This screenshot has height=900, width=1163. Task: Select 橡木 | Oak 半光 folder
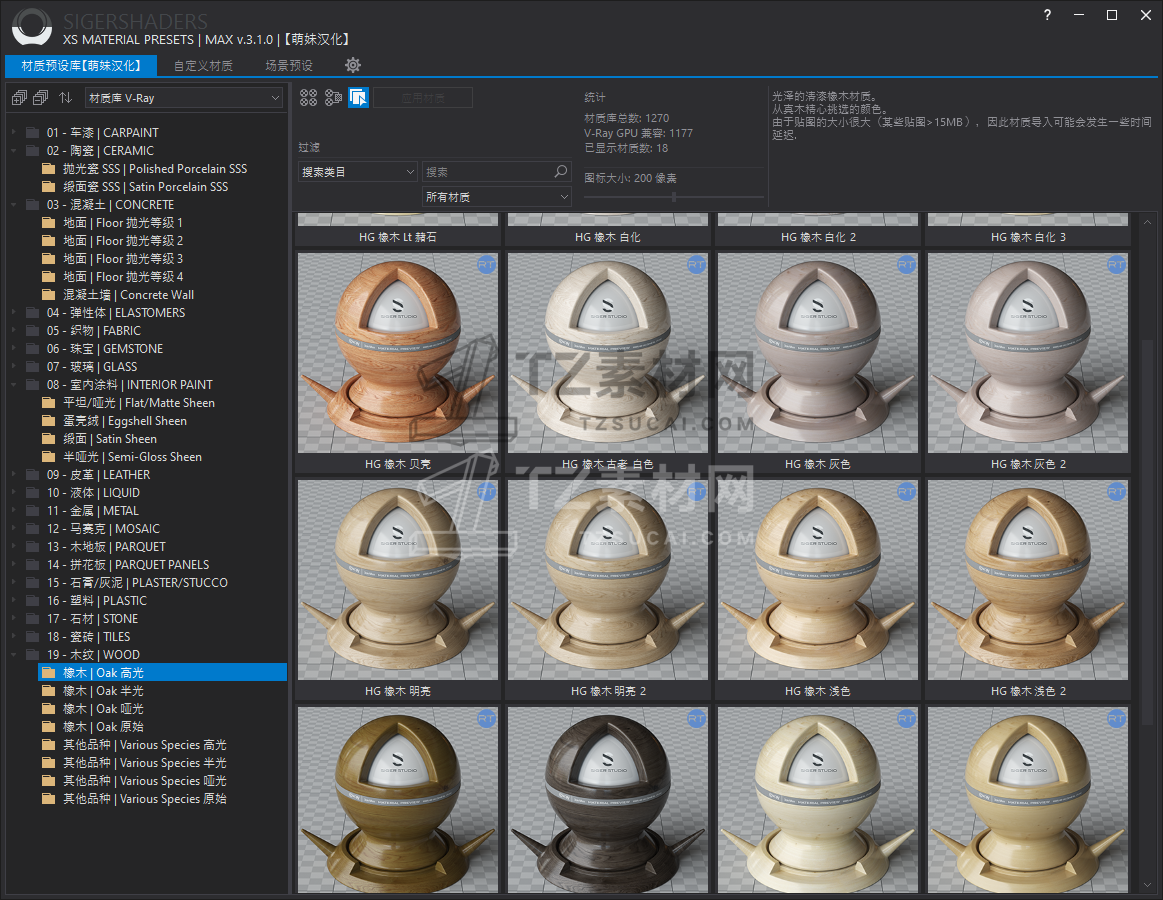pos(103,691)
